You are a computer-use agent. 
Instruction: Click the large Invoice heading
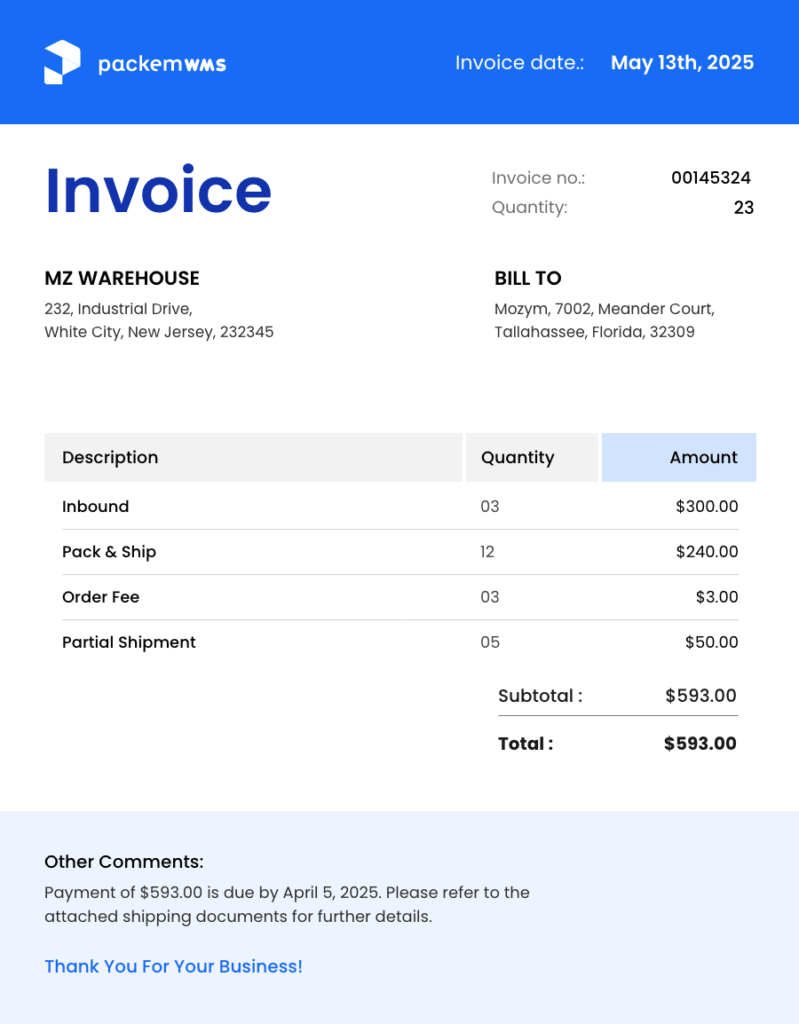(158, 190)
